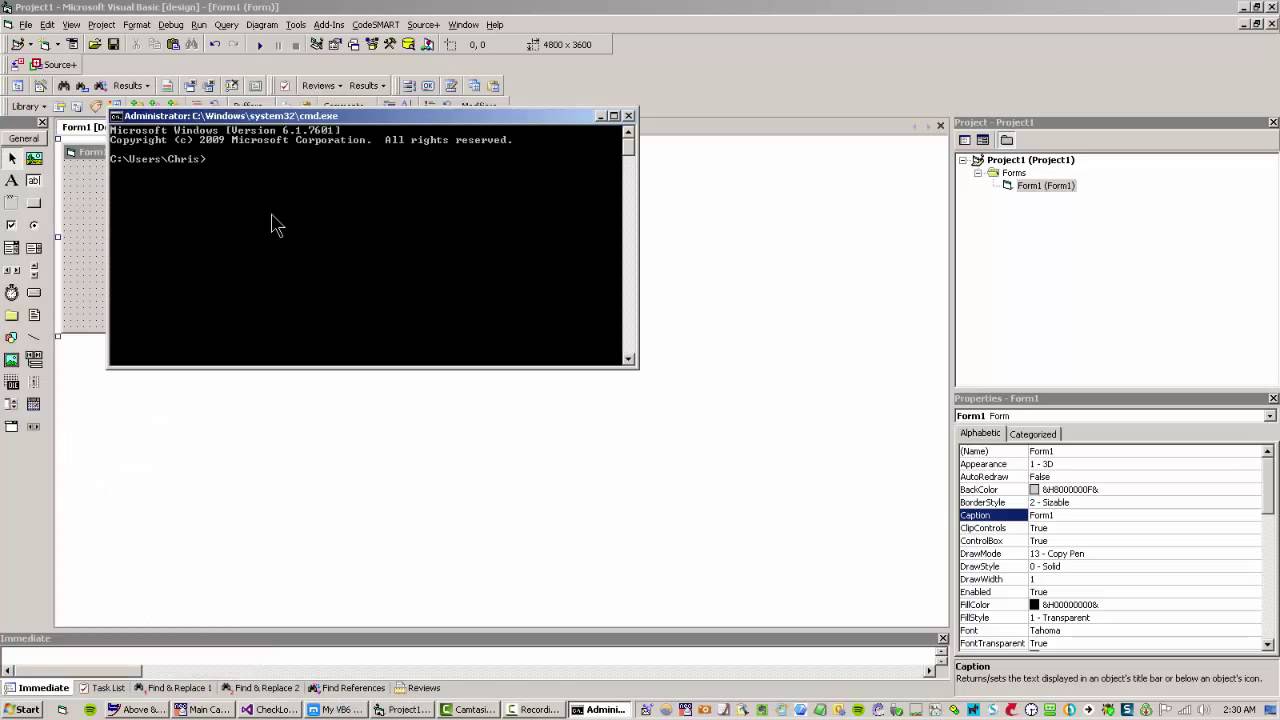Click the Paste toolbar icon
The width and height of the screenshot is (1280, 720).
pyautogui.click(x=173, y=44)
